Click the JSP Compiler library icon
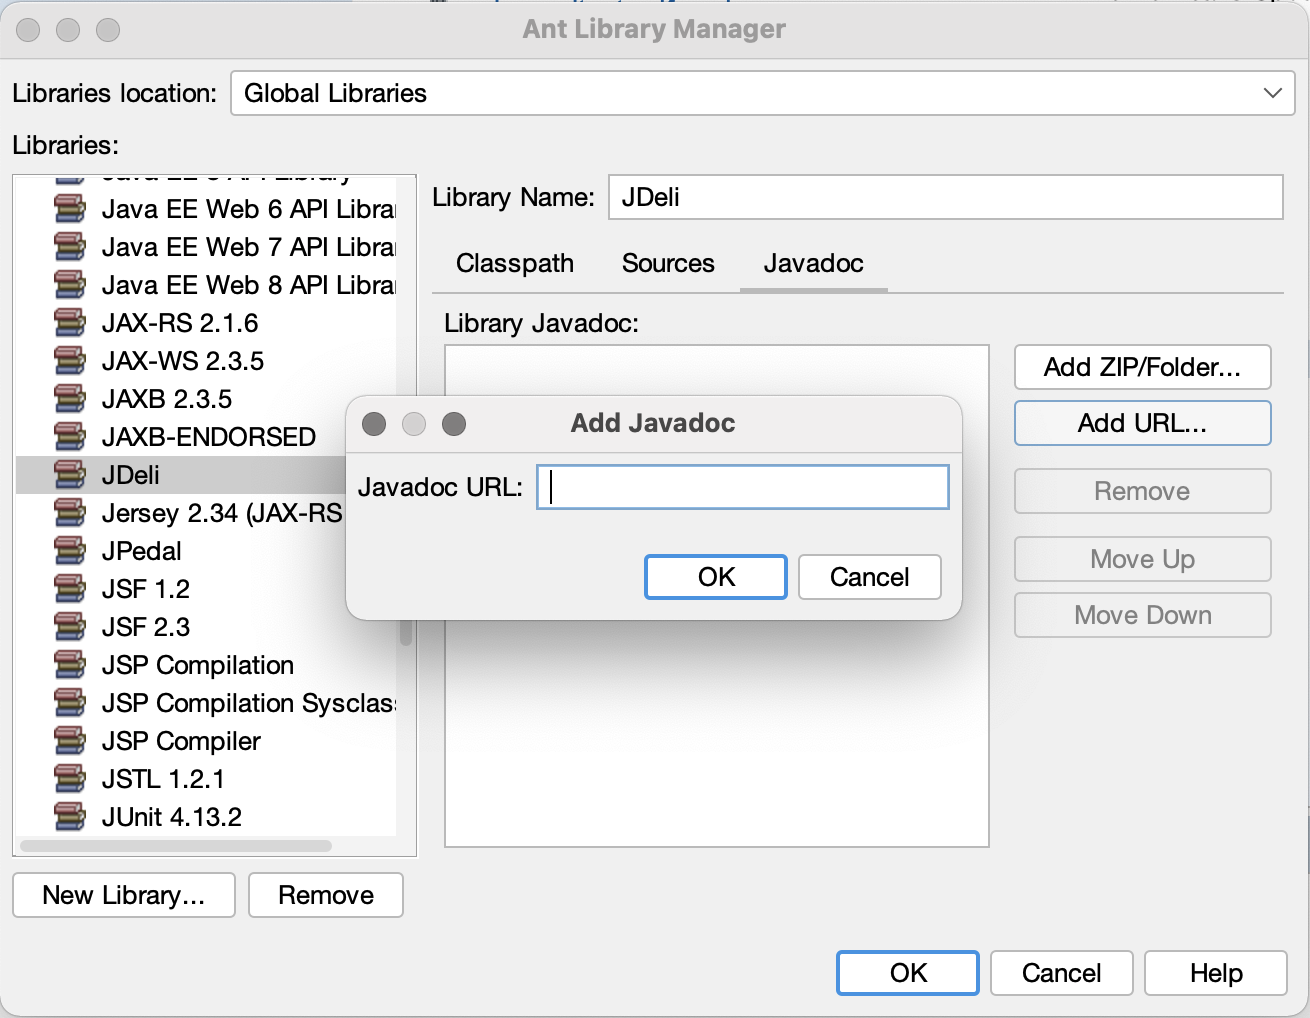The width and height of the screenshot is (1310, 1018). click(x=70, y=741)
